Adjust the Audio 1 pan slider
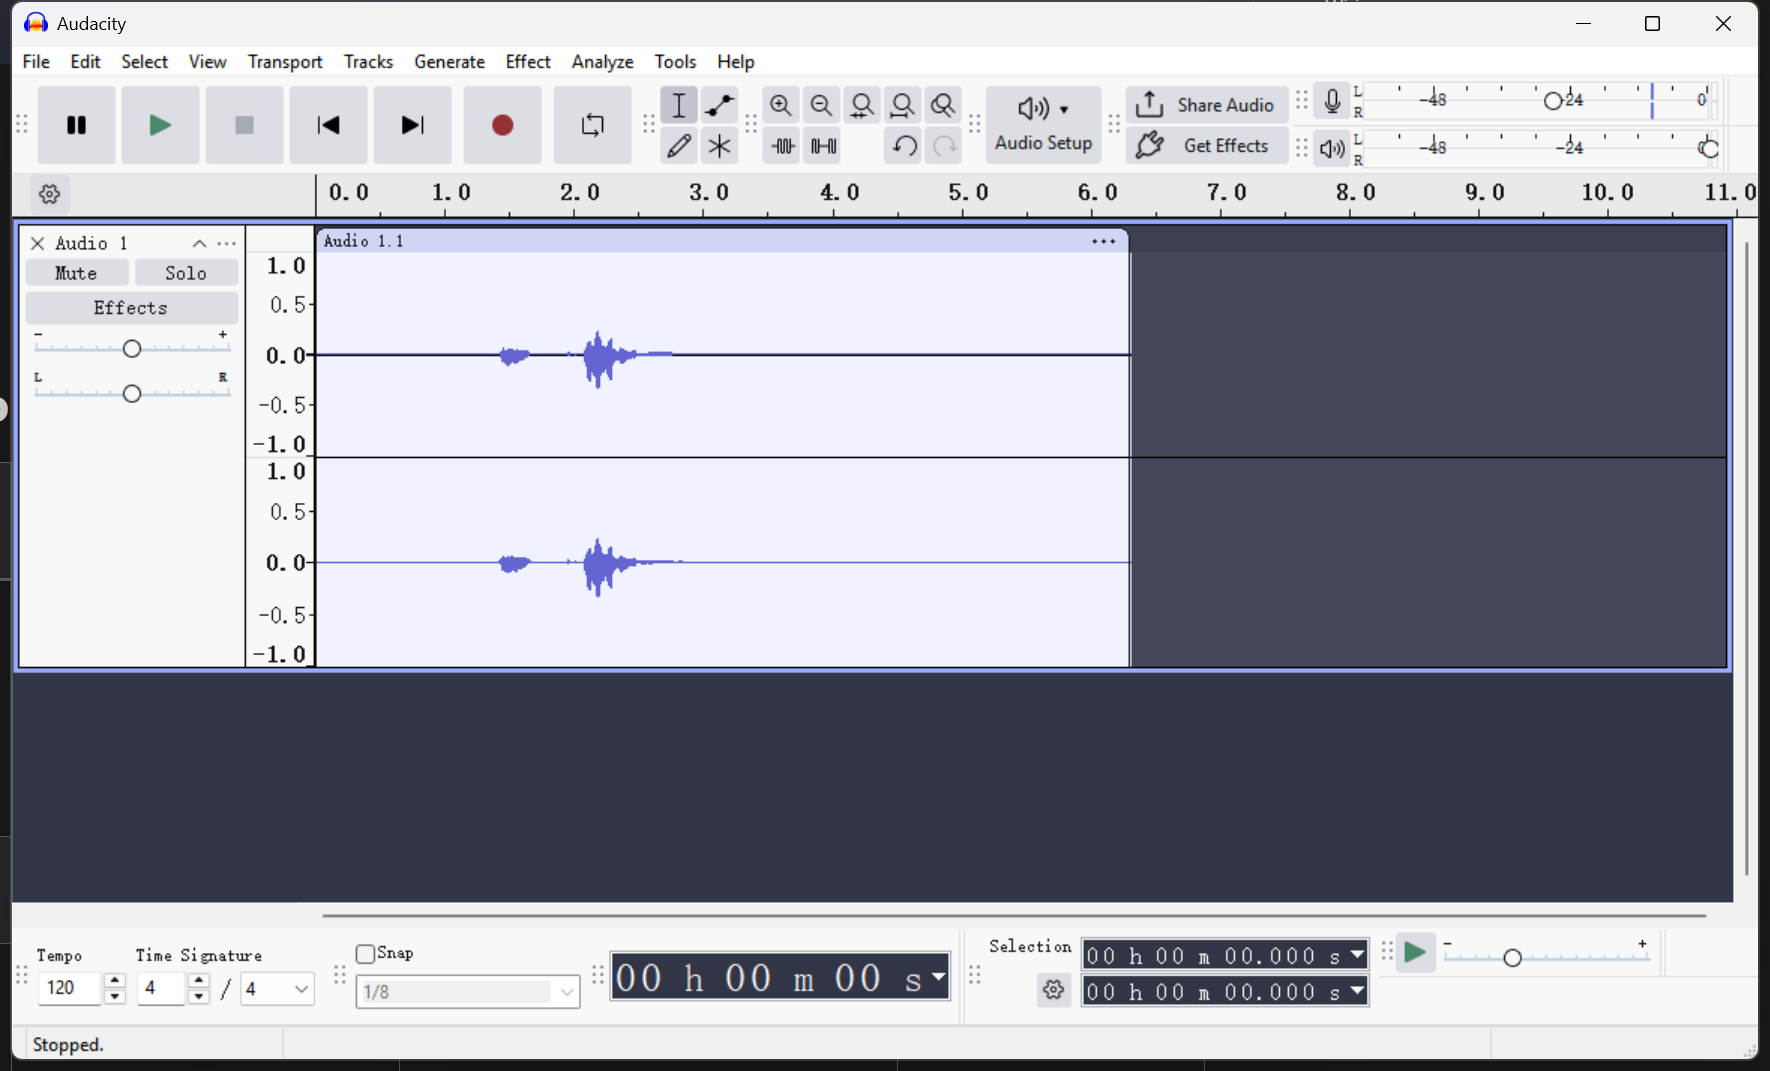The height and width of the screenshot is (1071, 1770). click(131, 393)
